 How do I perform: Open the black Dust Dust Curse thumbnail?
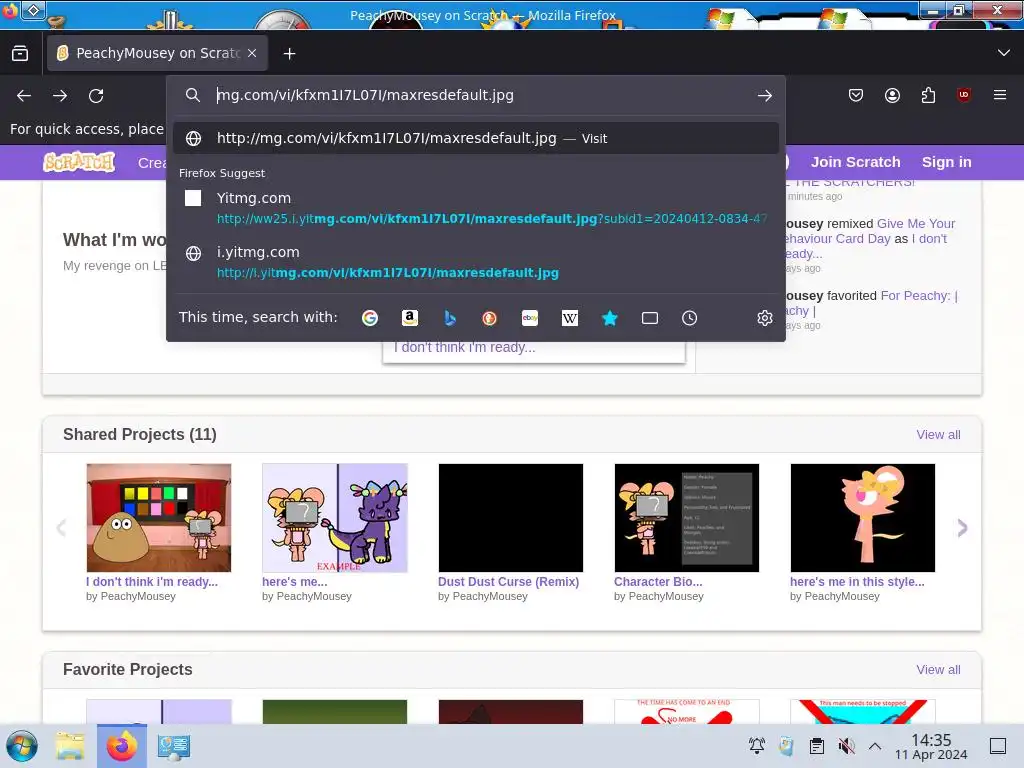511,518
